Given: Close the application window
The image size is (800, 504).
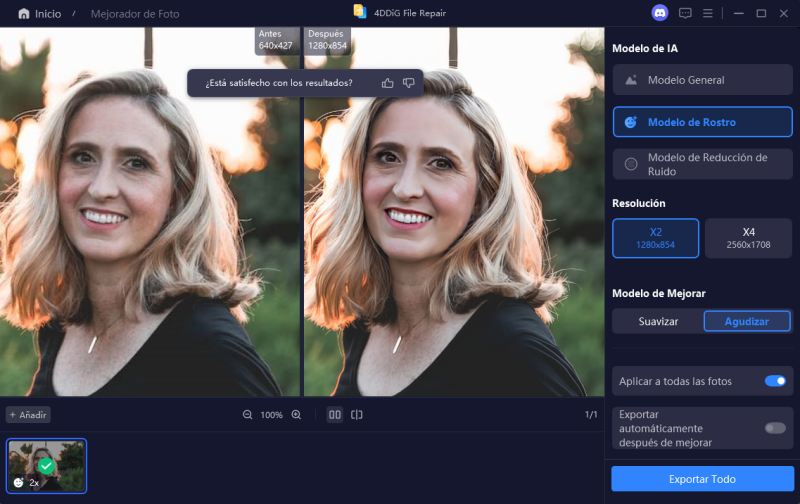Looking at the screenshot, I should (784, 13).
